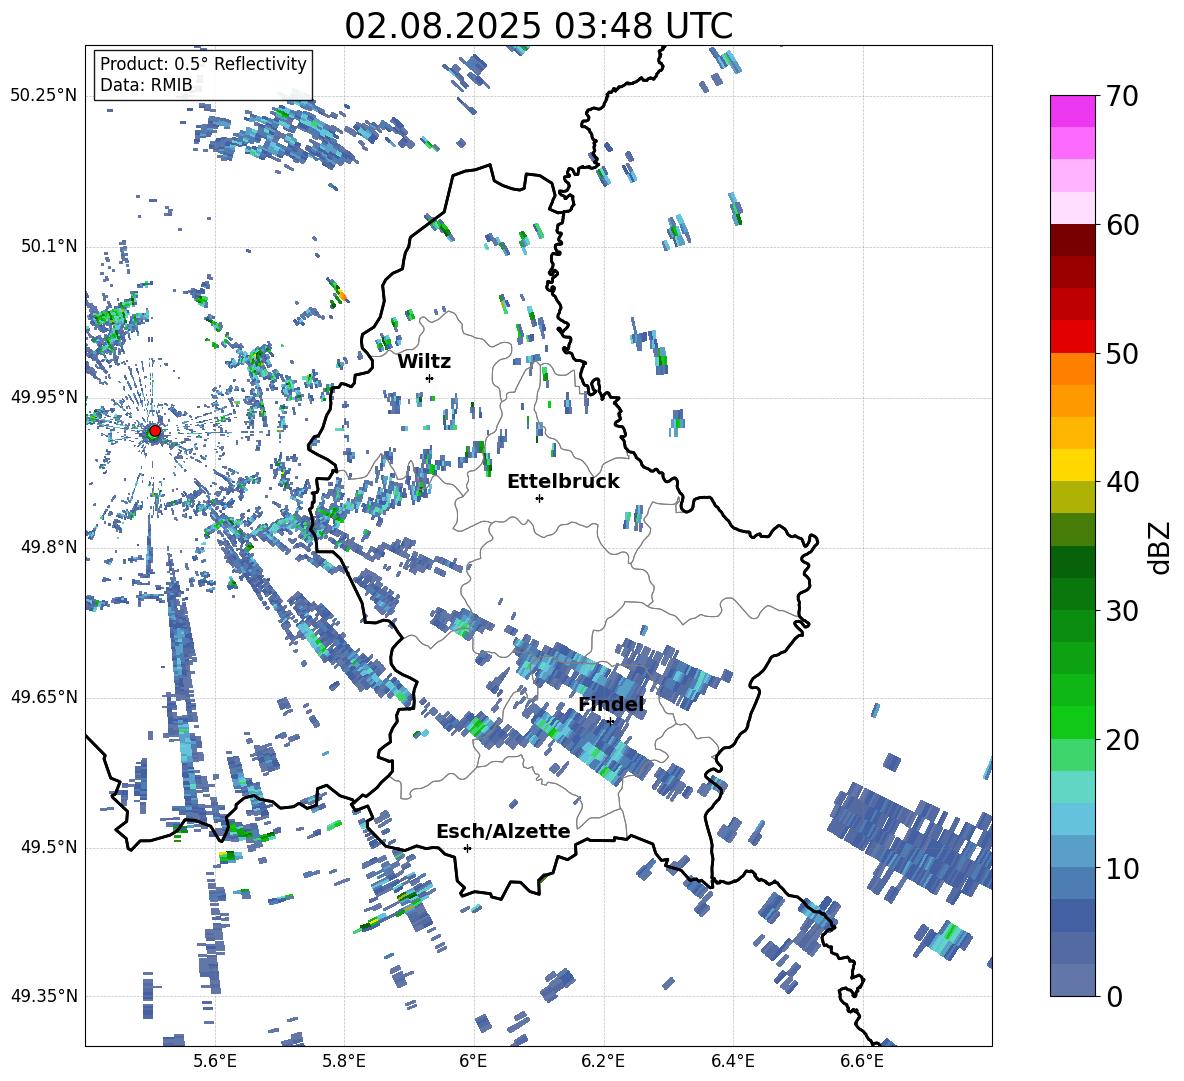Click the Wiltz cross marker
Image resolution: width=1184 pixels, height=1081 pixels.
(x=430, y=378)
